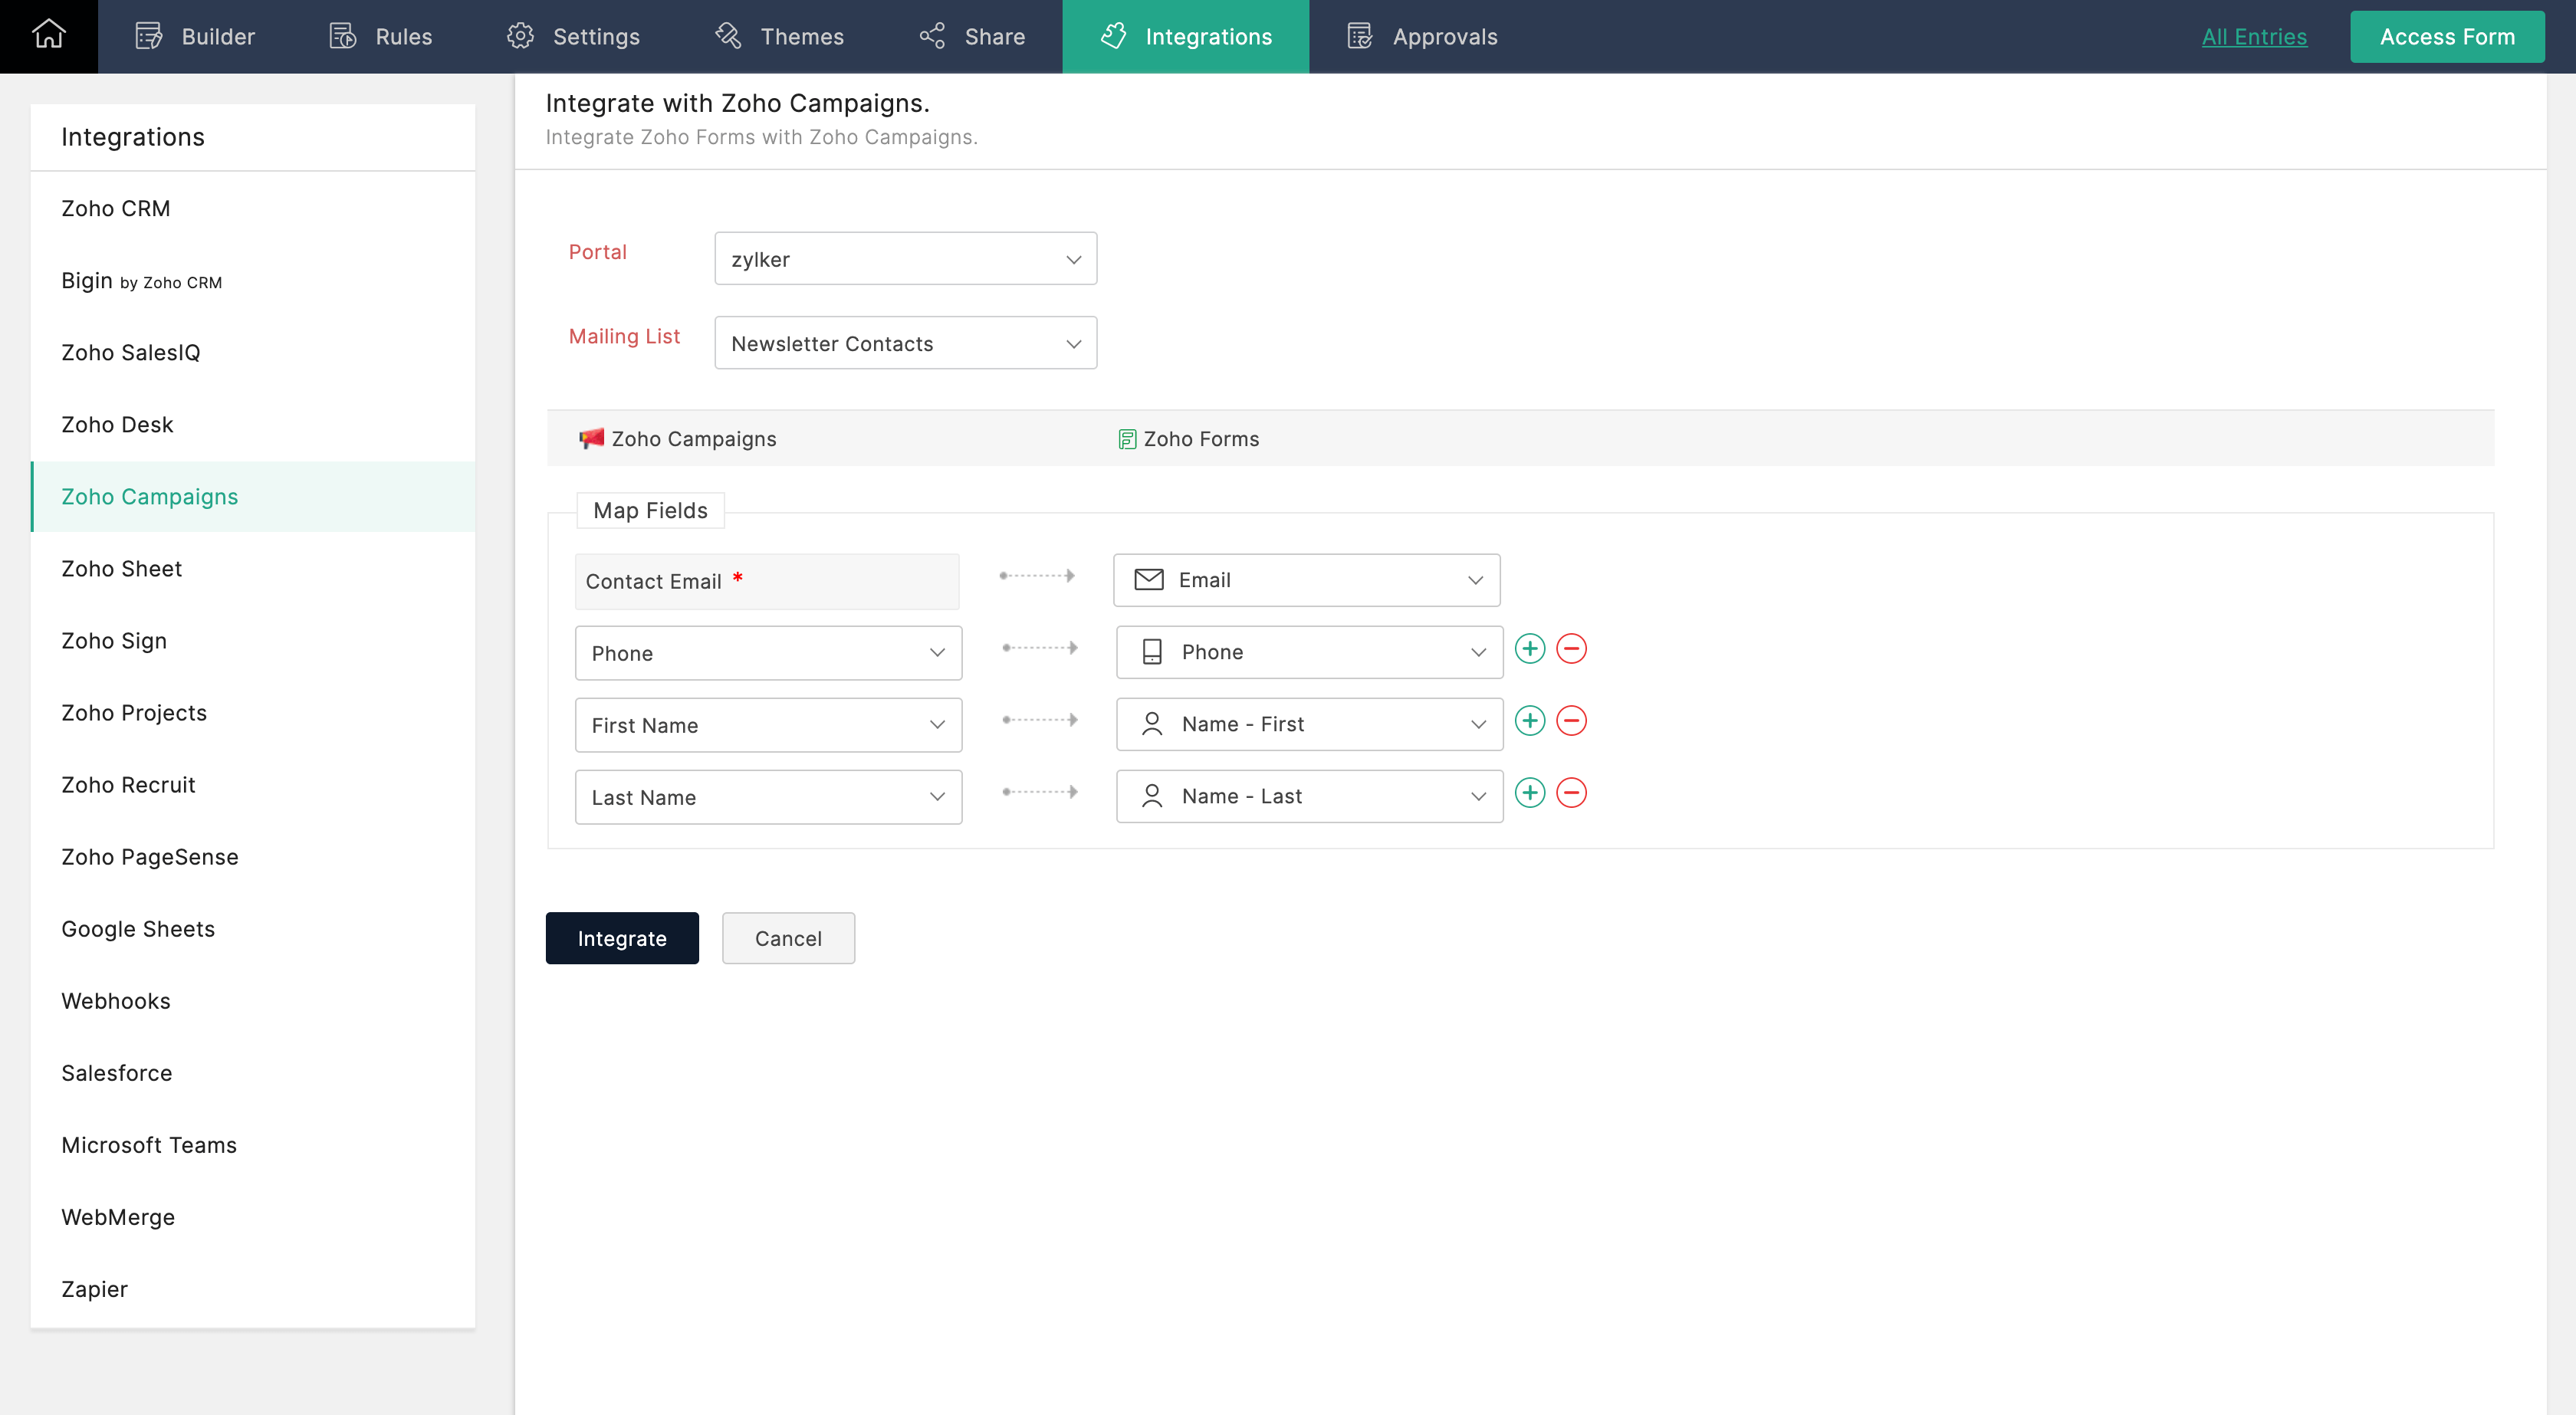Click the Cancel button to discard changes
Screen dimensions: 2576x1415
(788, 937)
